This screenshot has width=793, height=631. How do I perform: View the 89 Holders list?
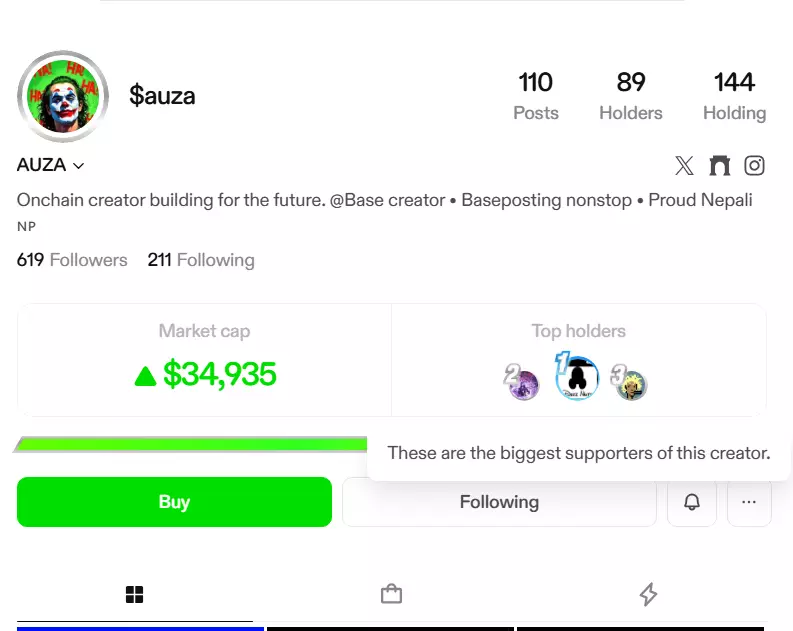(631, 96)
